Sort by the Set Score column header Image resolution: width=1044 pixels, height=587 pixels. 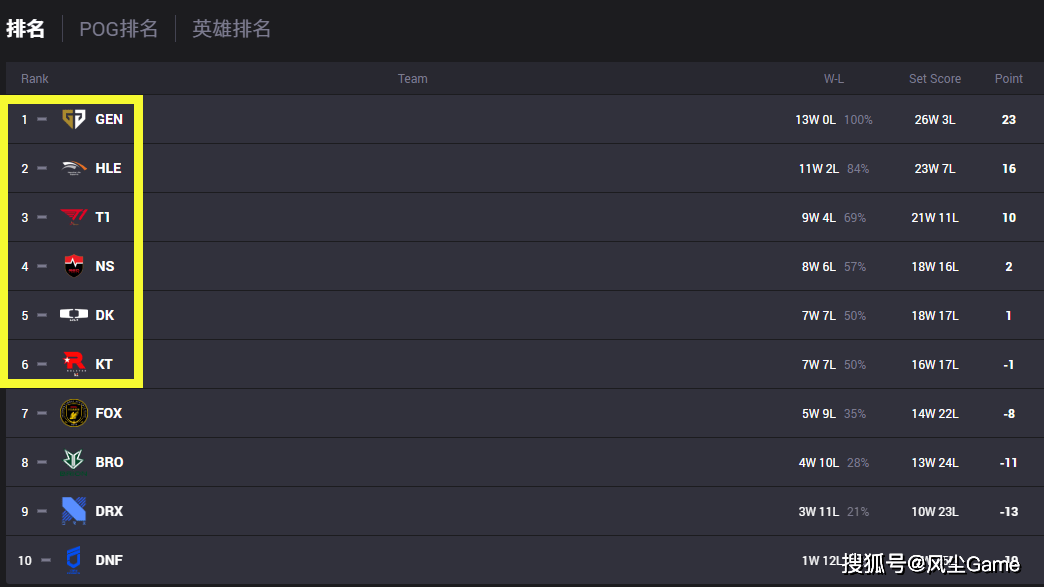pos(934,79)
